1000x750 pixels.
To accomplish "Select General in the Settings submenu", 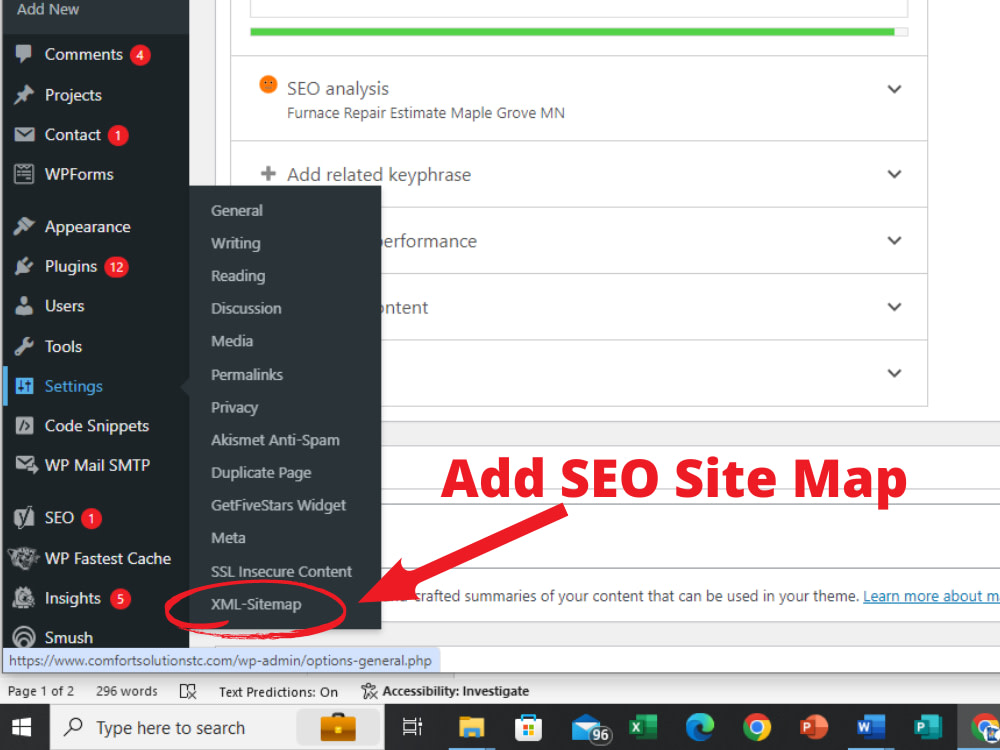I will (x=237, y=210).
